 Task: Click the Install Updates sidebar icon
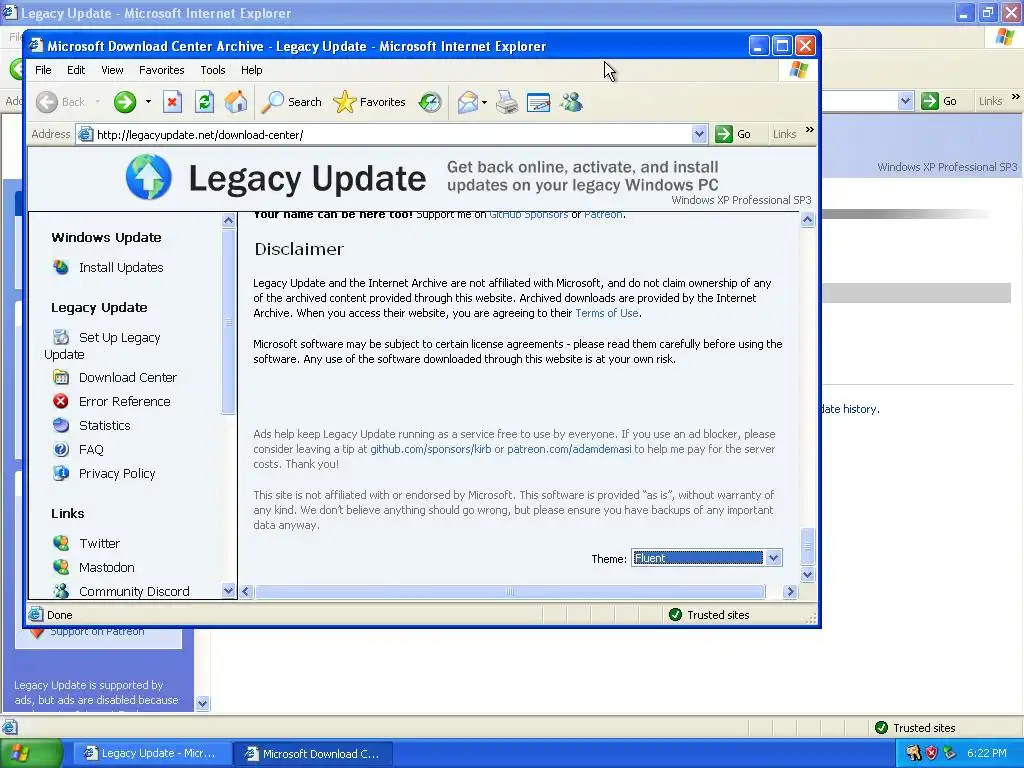point(61,267)
